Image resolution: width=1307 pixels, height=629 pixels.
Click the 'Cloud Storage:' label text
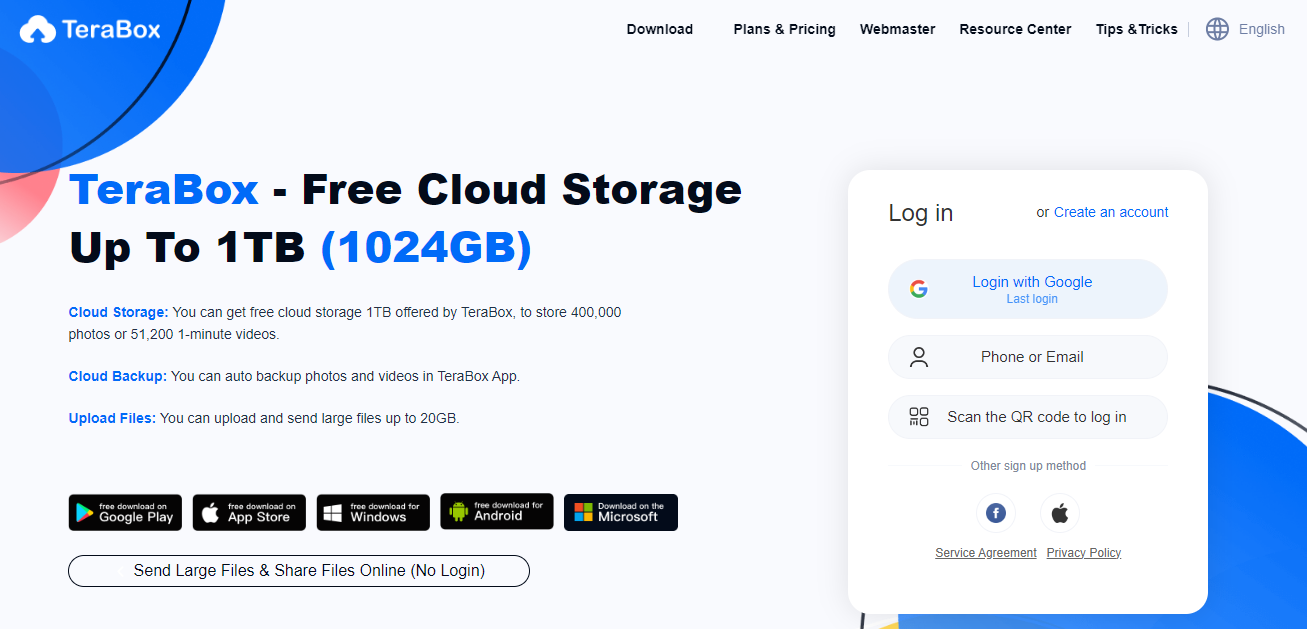(x=119, y=312)
